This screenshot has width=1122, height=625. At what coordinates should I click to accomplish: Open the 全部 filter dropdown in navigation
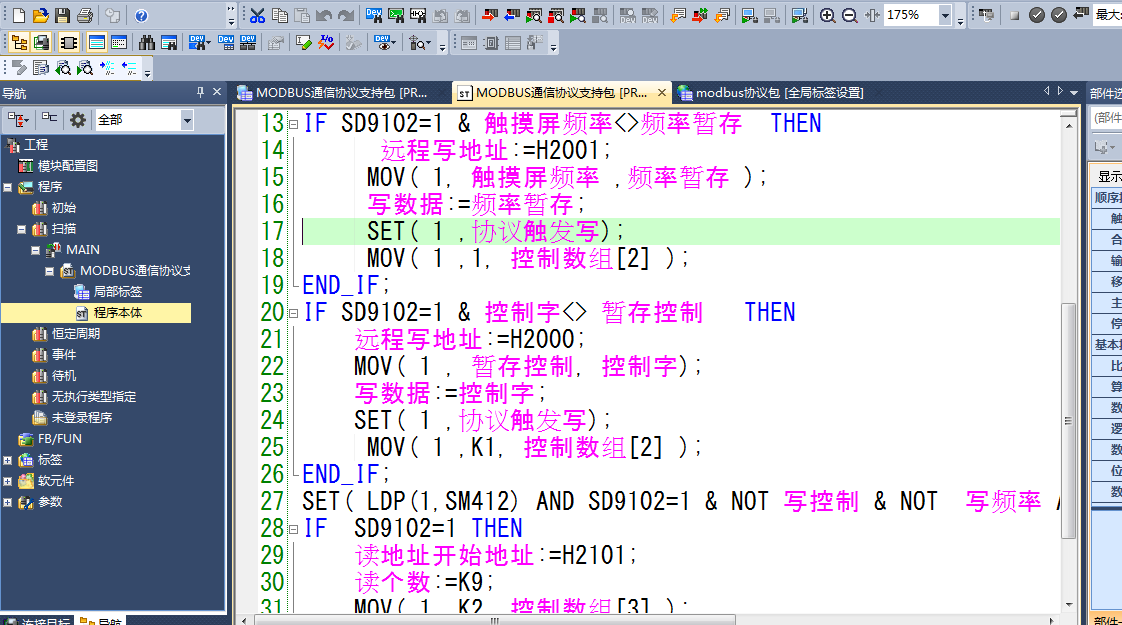(x=187, y=120)
